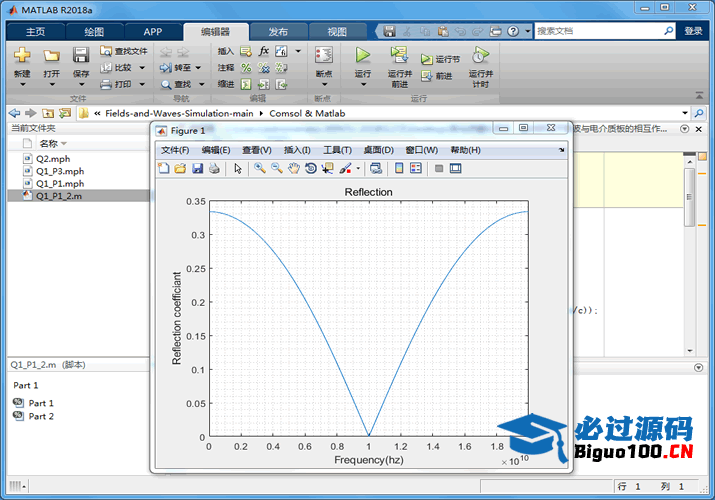
Task: Select the Pan hand tool in Figure 1
Action: [x=294, y=168]
